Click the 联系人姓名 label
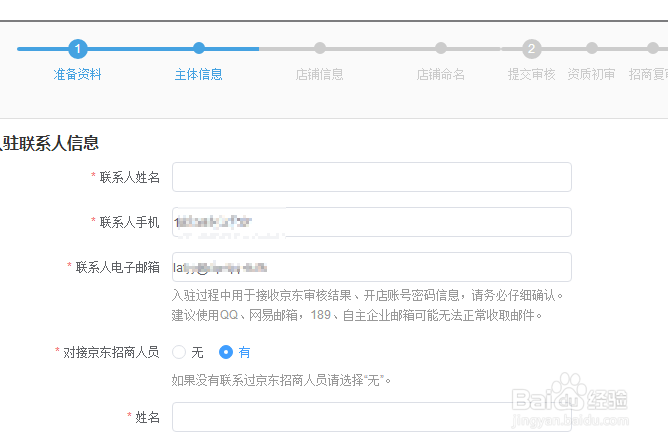668x444 pixels. pyautogui.click(x=130, y=177)
